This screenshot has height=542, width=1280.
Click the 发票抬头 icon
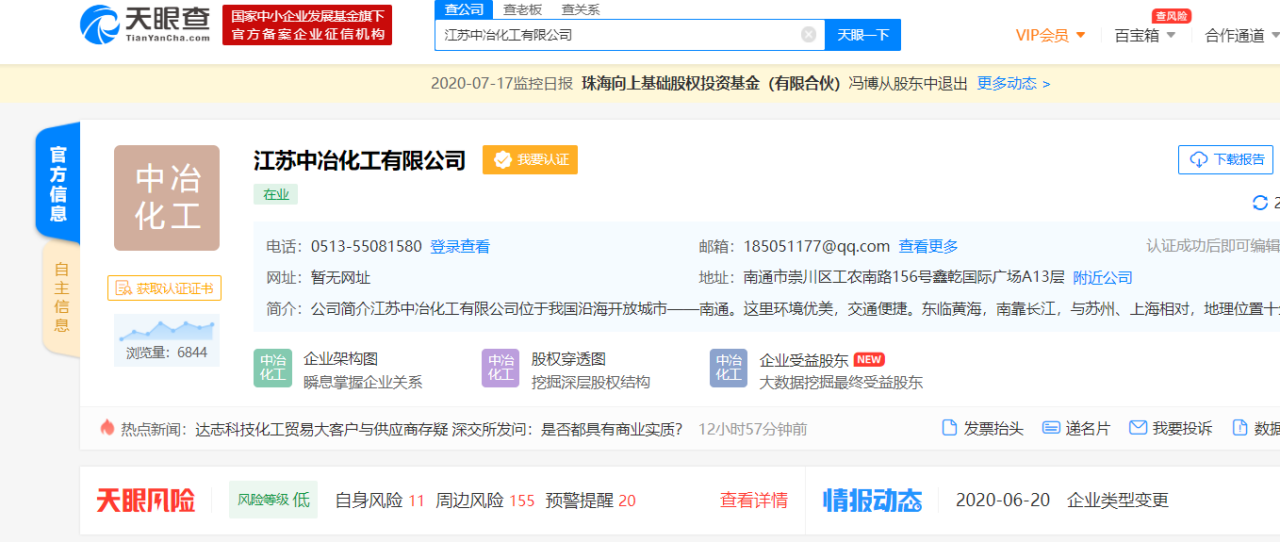point(950,428)
